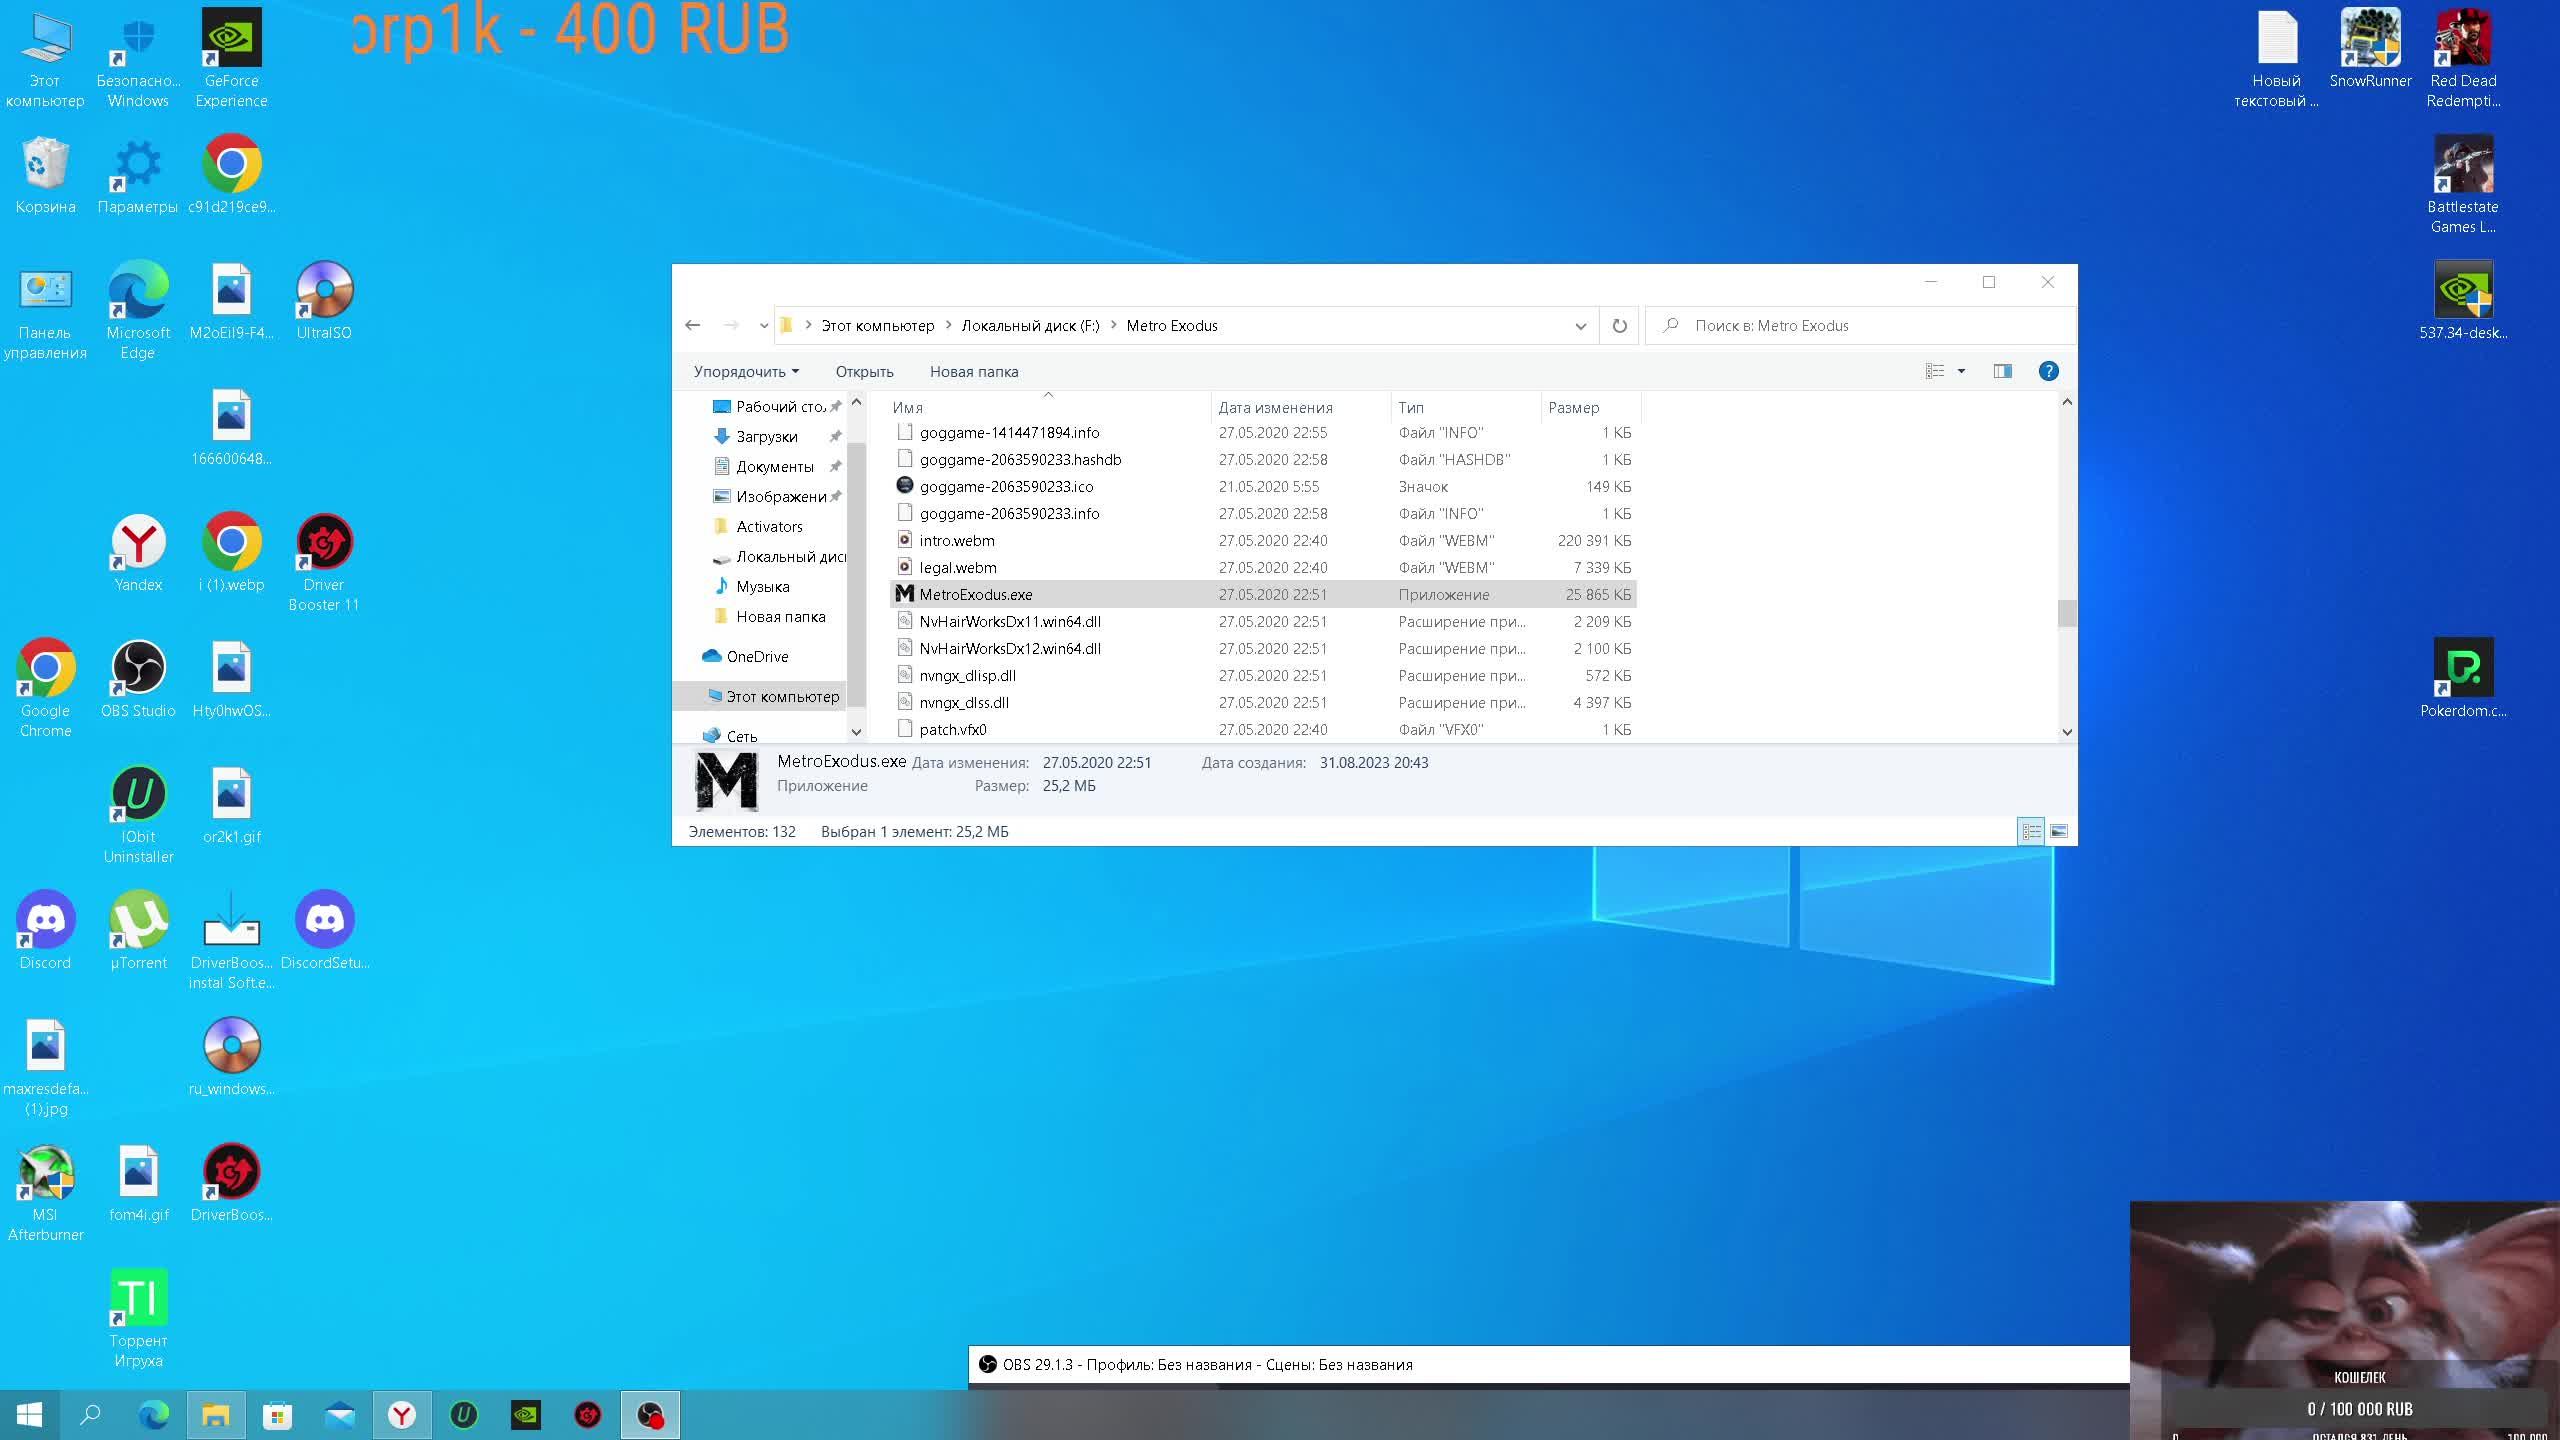Toggle the preview pane icon
2560x1440 pixels.
[2002, 371]
